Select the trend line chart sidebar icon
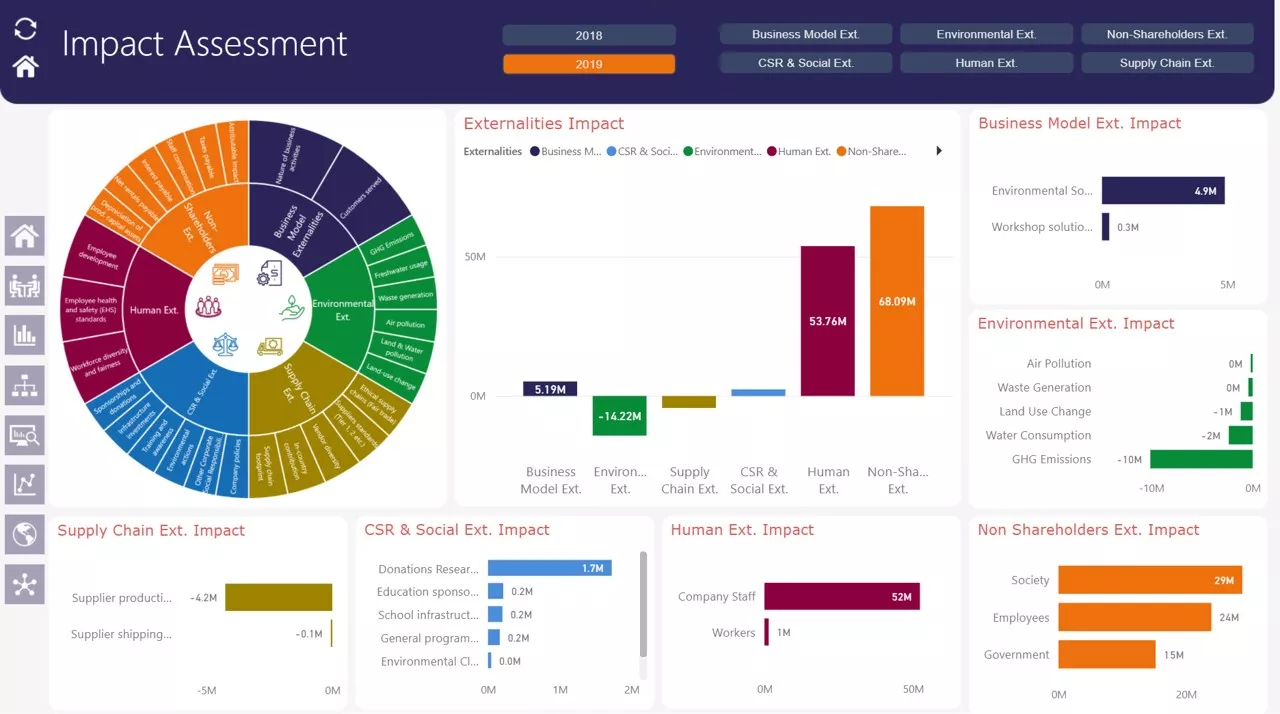The image size is (1280, 714). point(24,484)
